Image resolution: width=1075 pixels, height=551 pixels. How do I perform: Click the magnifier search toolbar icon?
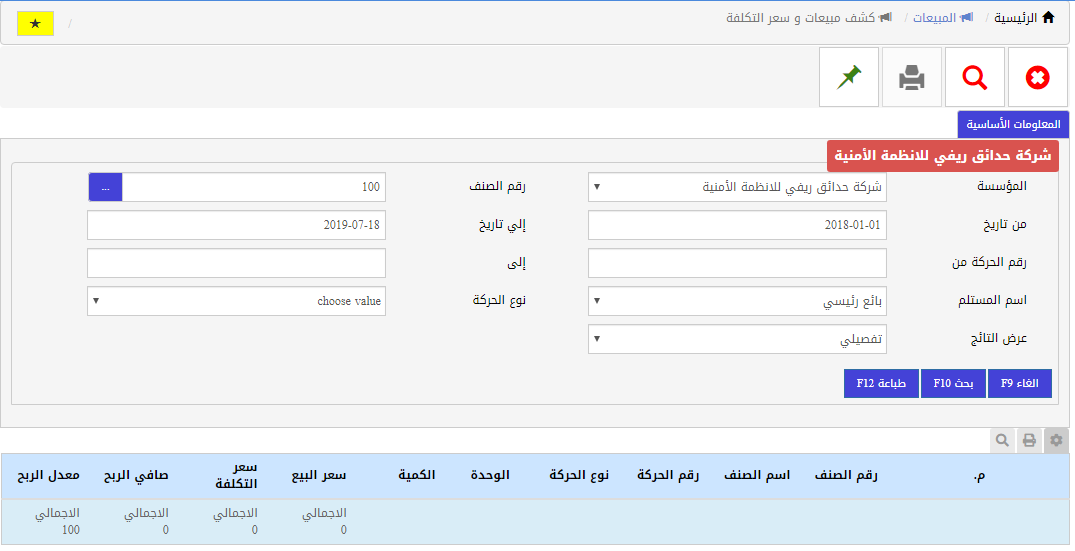point(974,77)
